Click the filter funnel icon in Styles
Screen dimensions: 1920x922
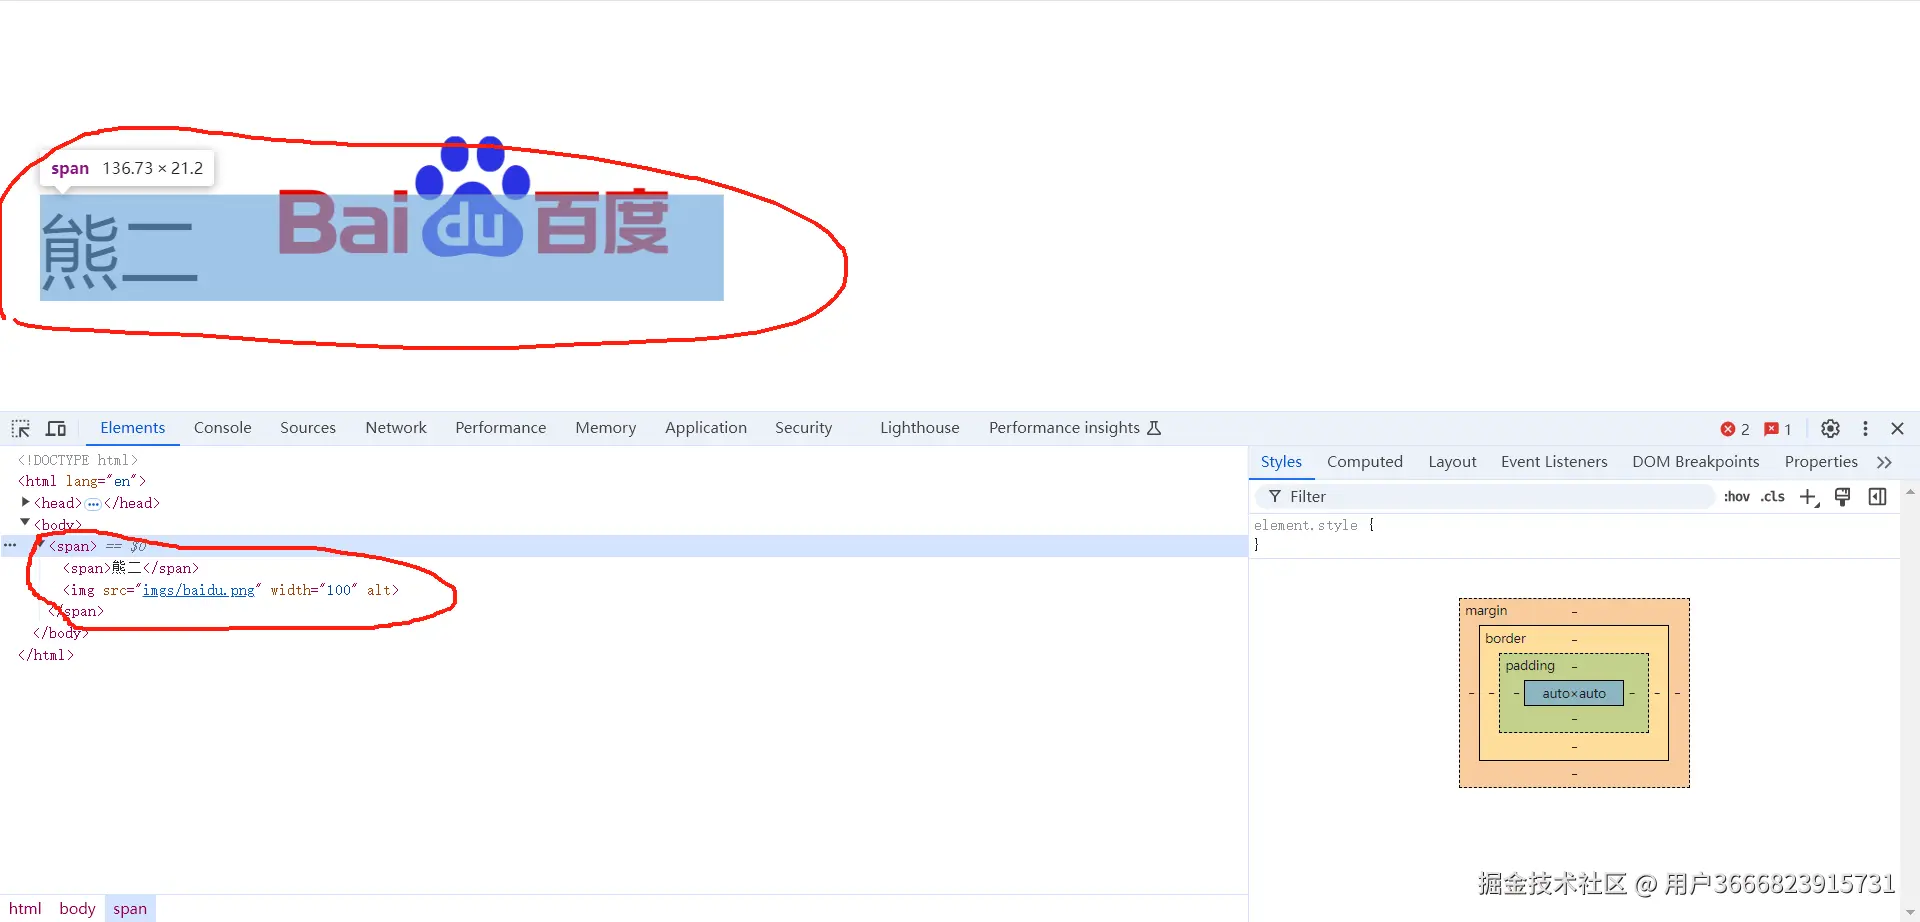(1275, 497)
